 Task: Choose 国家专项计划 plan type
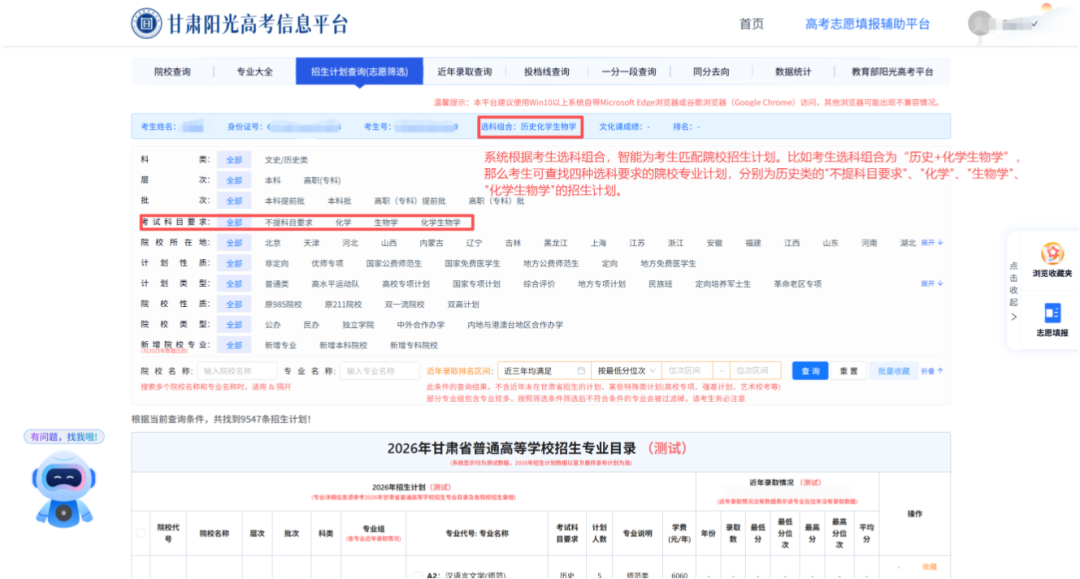(x=476, y=284)
